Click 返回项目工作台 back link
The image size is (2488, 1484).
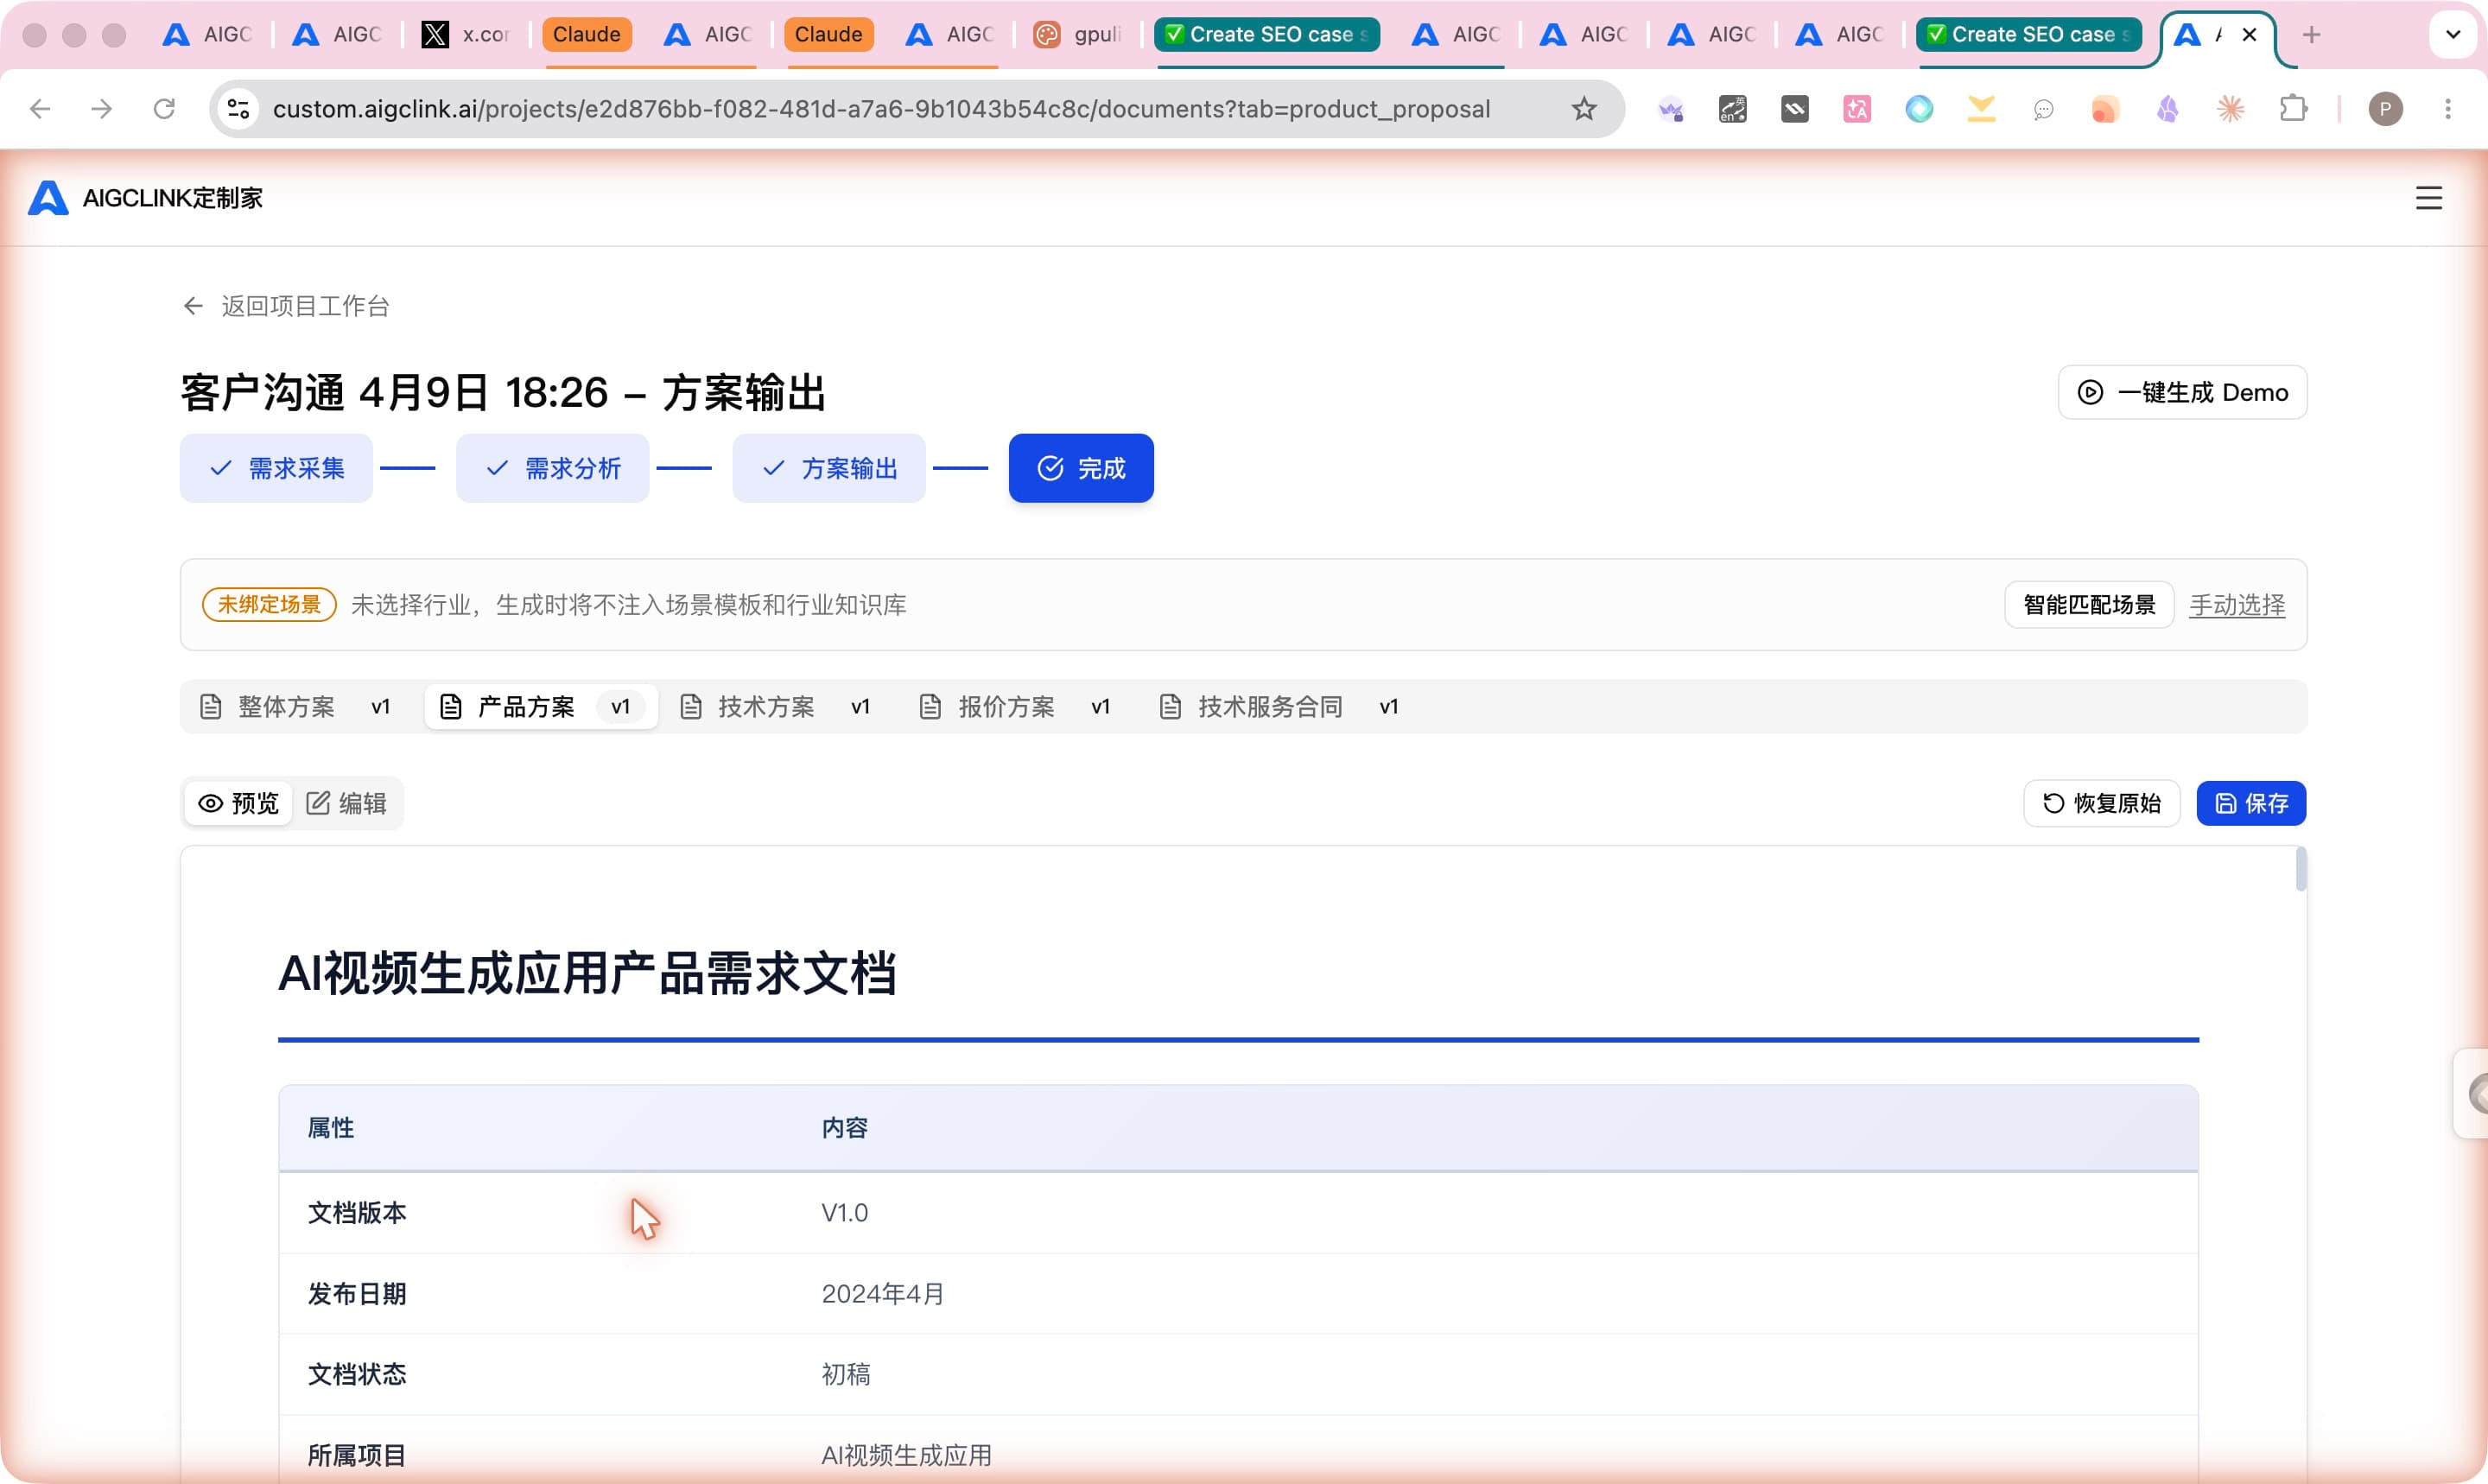point(286,306)
